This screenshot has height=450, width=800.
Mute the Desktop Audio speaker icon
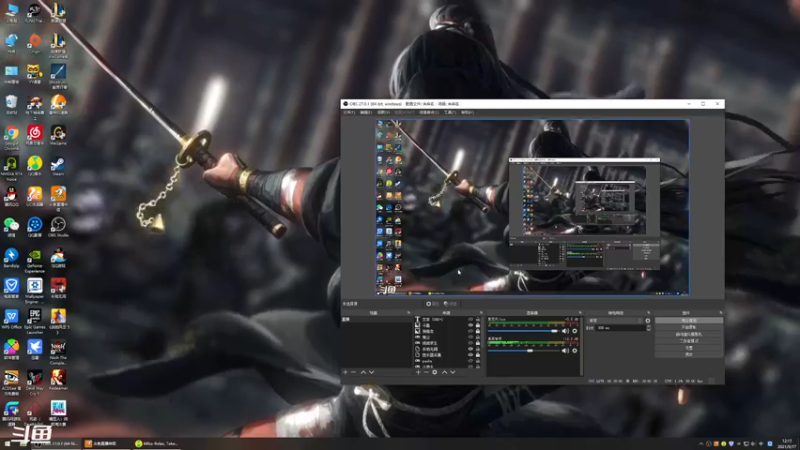tap(565, 351)
